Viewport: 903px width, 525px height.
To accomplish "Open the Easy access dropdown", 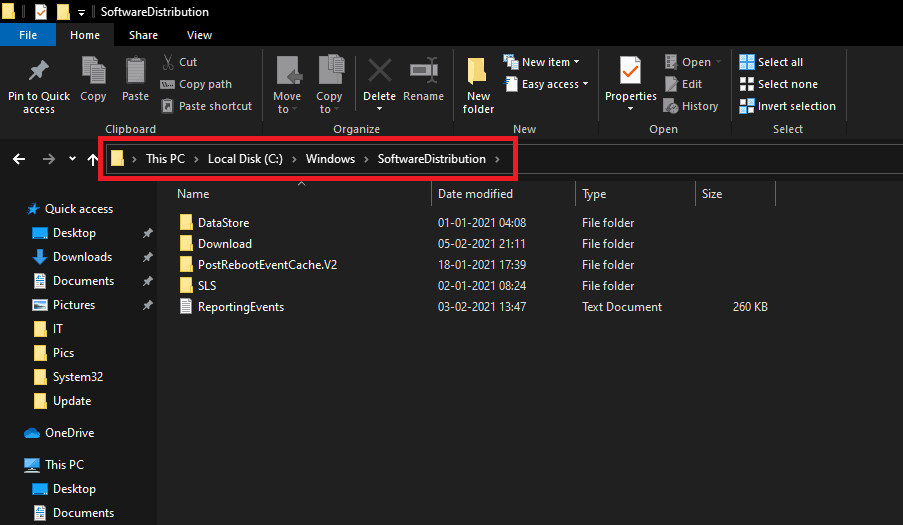I will point(546,84).
